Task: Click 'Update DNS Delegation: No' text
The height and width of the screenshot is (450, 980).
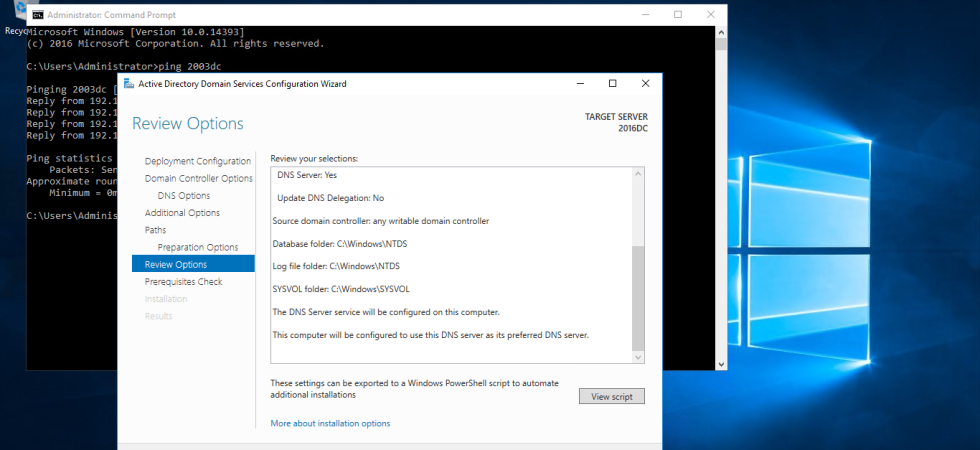Action: (x=331, y=198)
